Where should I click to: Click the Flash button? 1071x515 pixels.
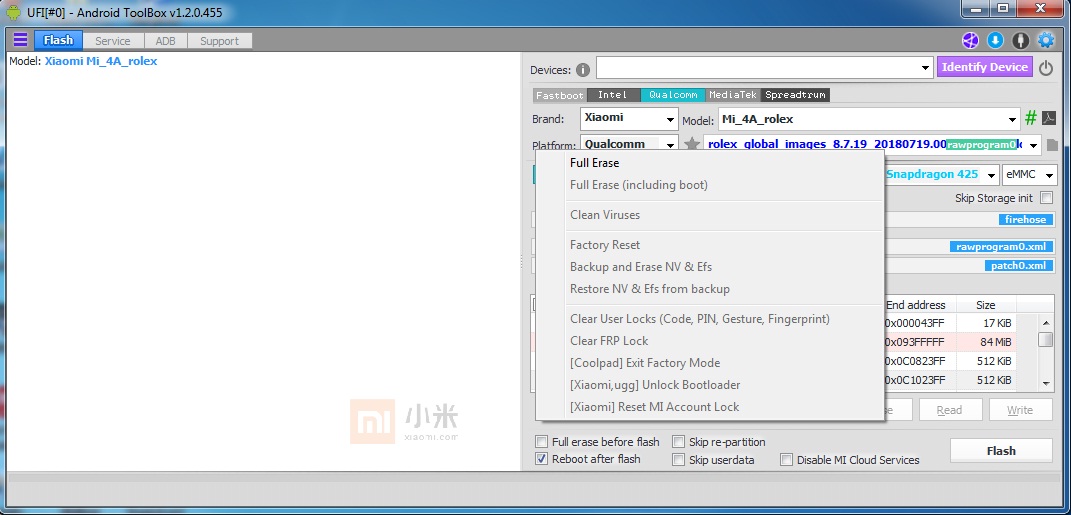pyautogui.click(x=1001, y=451)
